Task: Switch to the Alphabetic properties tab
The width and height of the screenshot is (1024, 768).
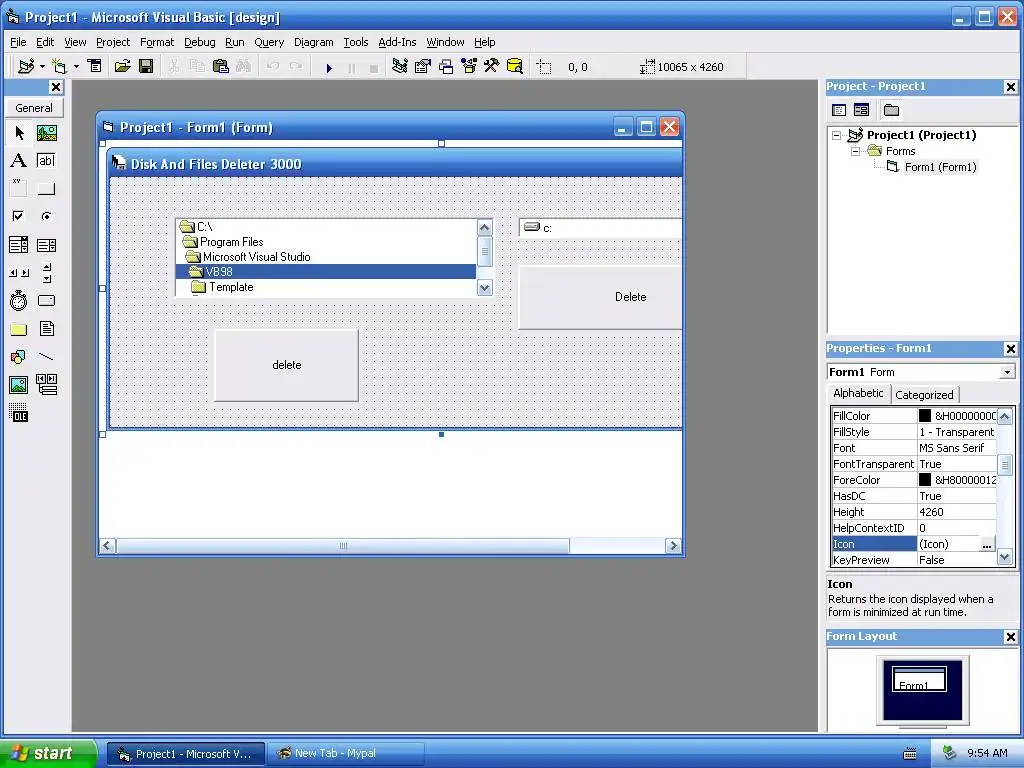Action: coord(858,393)
